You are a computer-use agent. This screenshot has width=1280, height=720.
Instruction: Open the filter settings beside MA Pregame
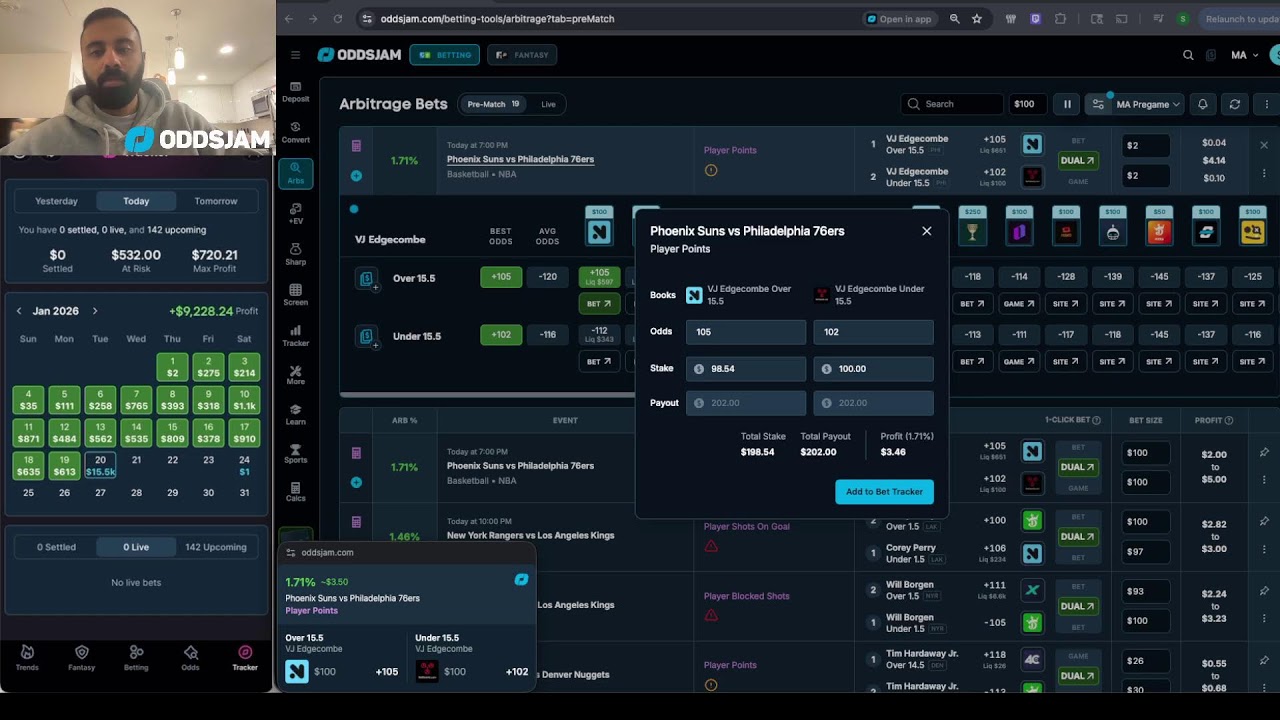coord(1098,104)
